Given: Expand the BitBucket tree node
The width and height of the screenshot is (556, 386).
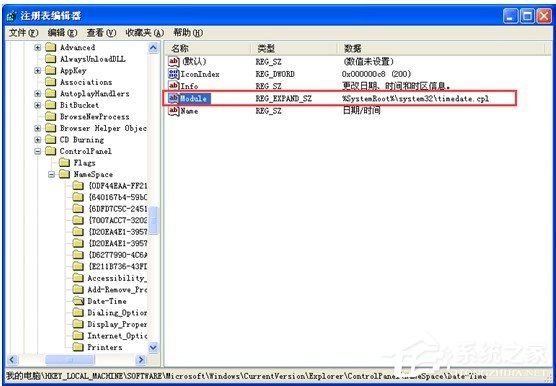Looking at the screenshot, I should pyautogui.click(x=38, y=105).
